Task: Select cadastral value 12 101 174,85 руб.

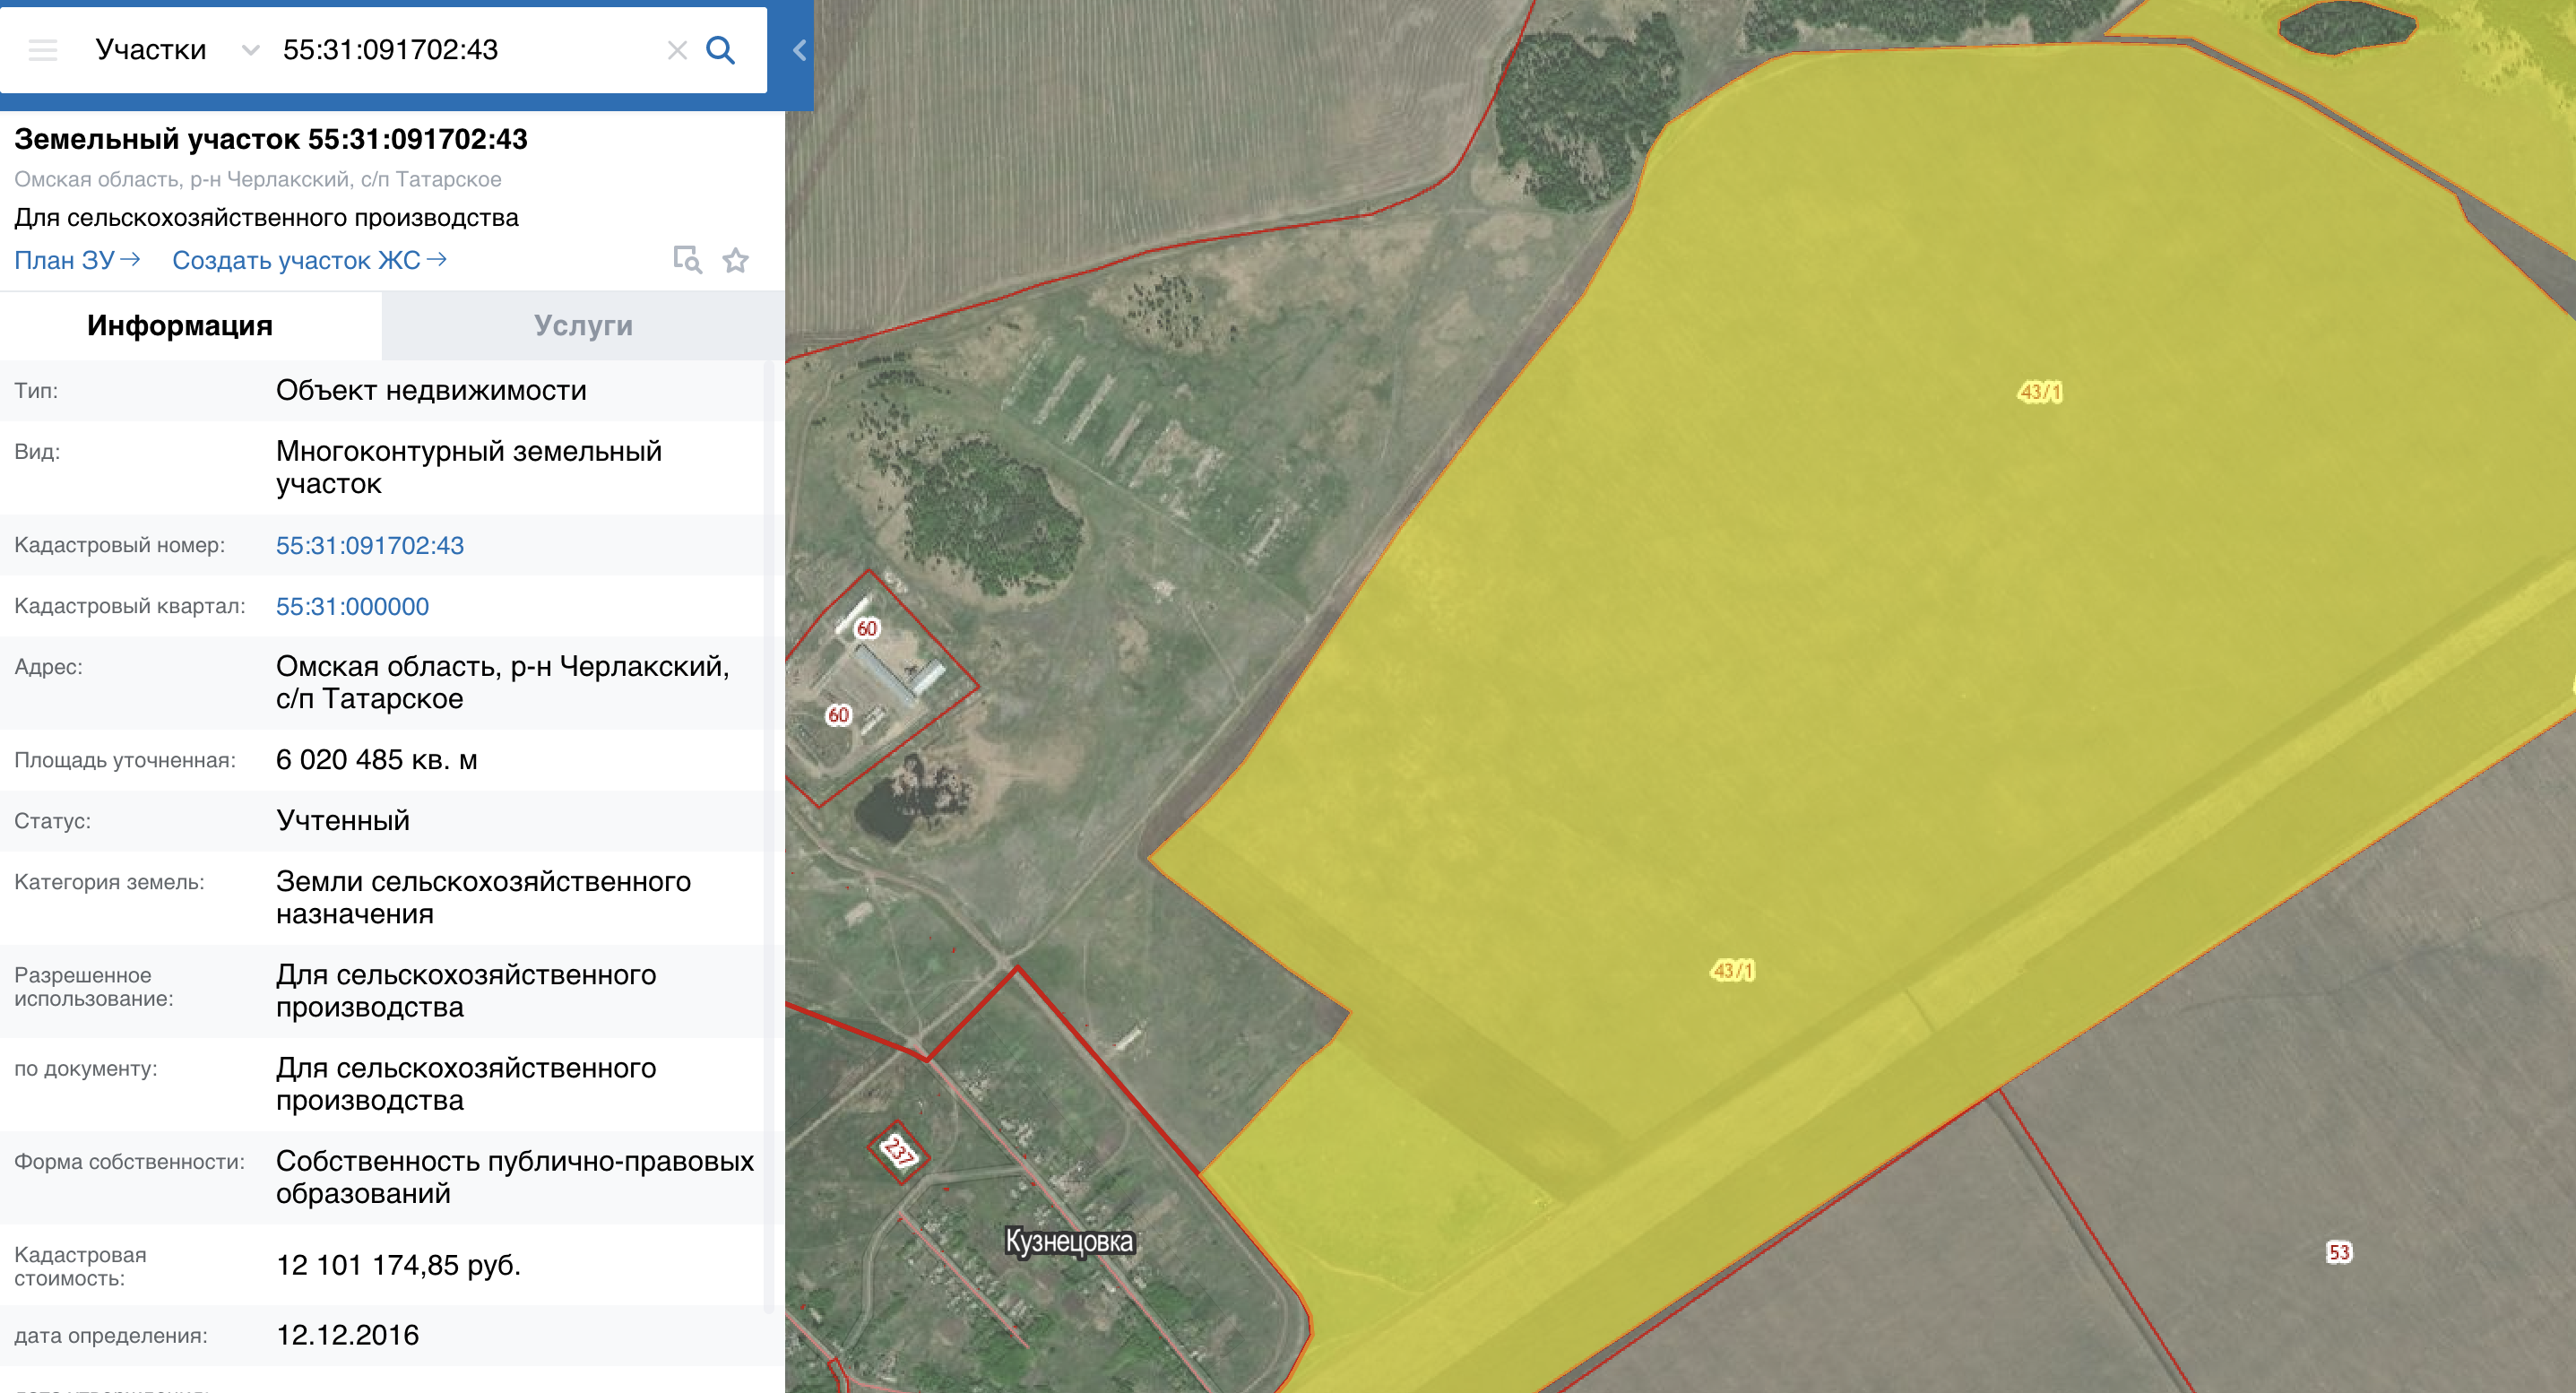Action: click(399, 1265)
